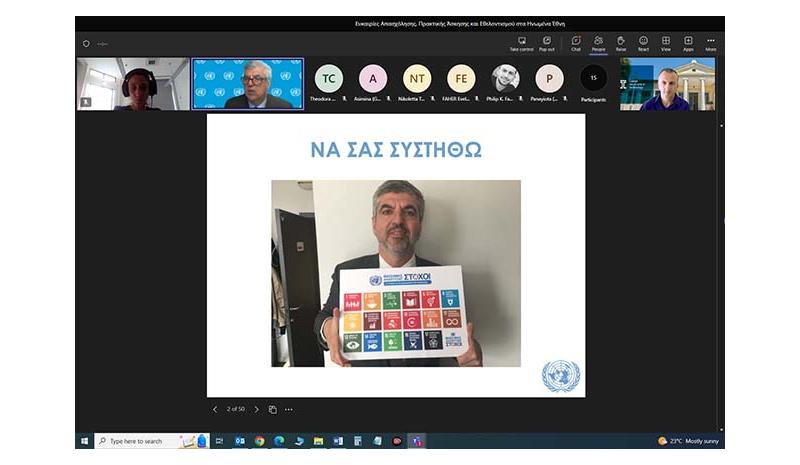Open the React emoji menu
Image resolution: width=800 pixels, height=465 pixels.
coord(643,44)
